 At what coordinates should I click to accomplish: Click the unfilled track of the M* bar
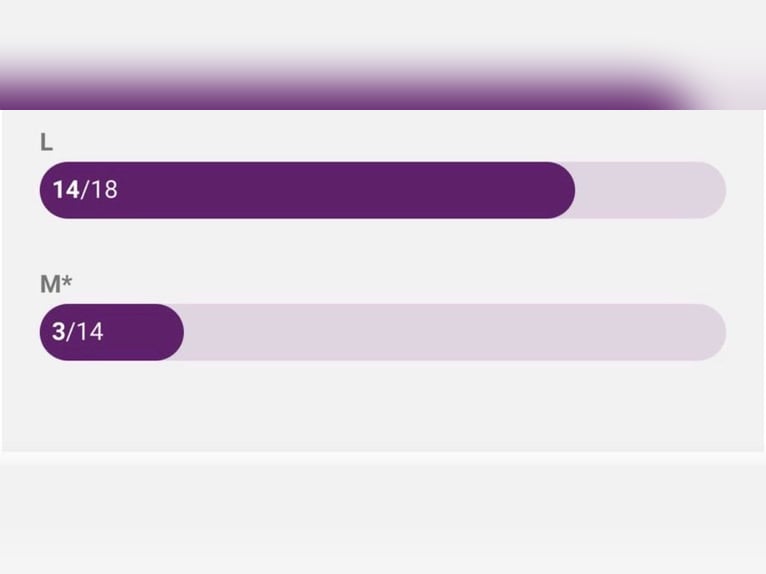pyautogui.click(x=450, y=332)
